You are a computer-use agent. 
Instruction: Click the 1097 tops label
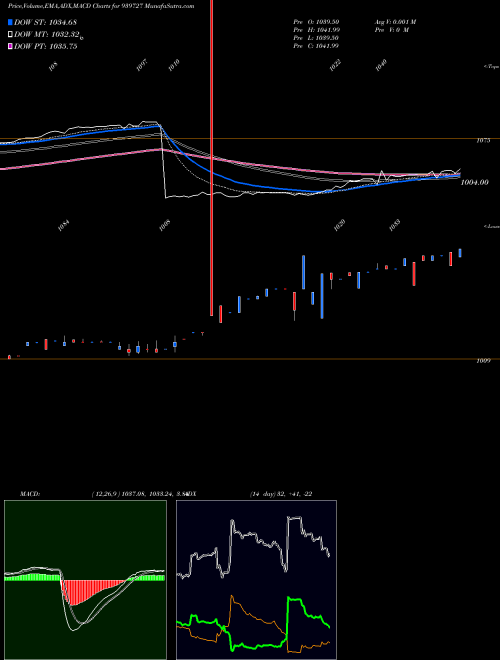143,65
